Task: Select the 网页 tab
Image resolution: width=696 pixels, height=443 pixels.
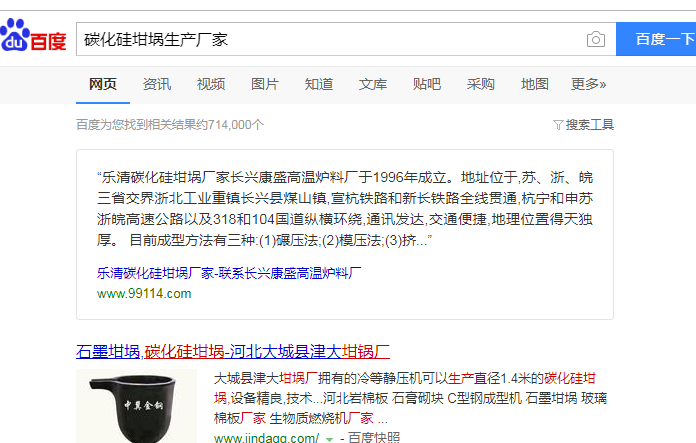Action: (103, 84)
